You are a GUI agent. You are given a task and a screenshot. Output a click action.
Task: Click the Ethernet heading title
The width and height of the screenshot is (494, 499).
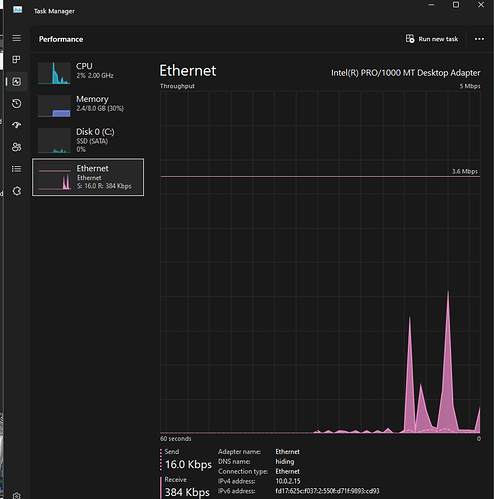188,71
